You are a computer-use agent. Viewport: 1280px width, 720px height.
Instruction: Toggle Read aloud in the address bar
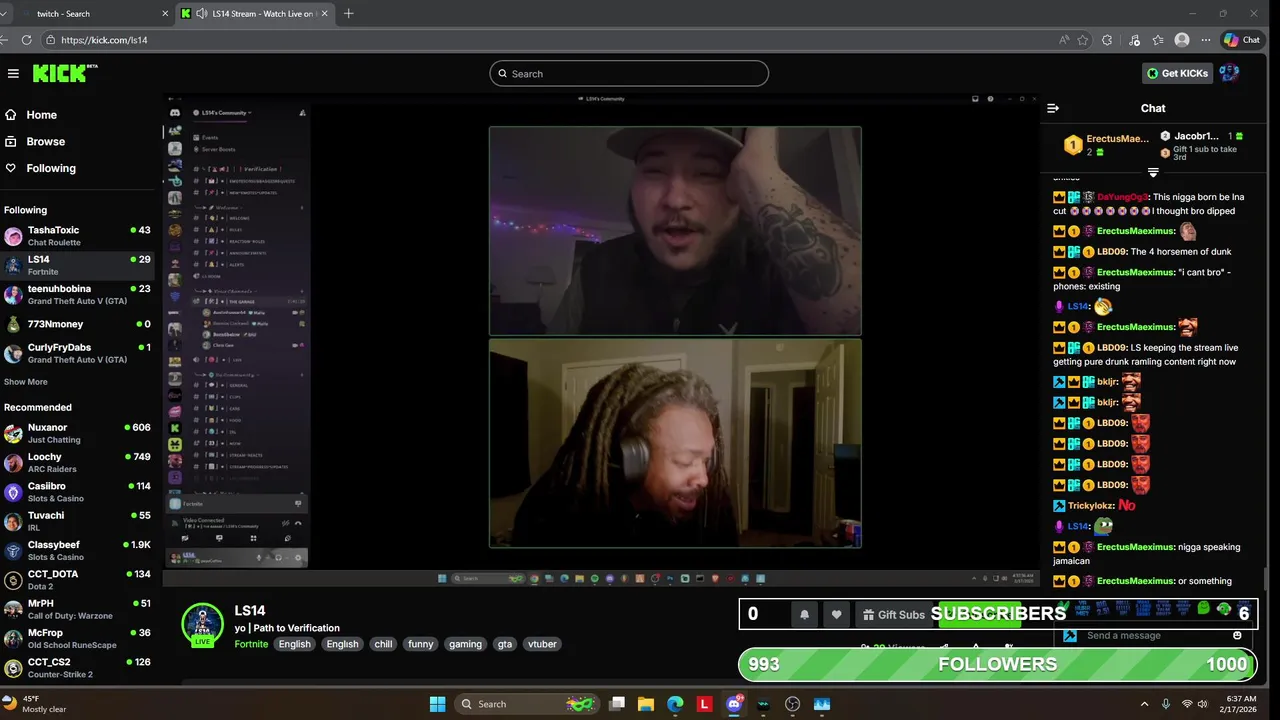point(1064,40)
